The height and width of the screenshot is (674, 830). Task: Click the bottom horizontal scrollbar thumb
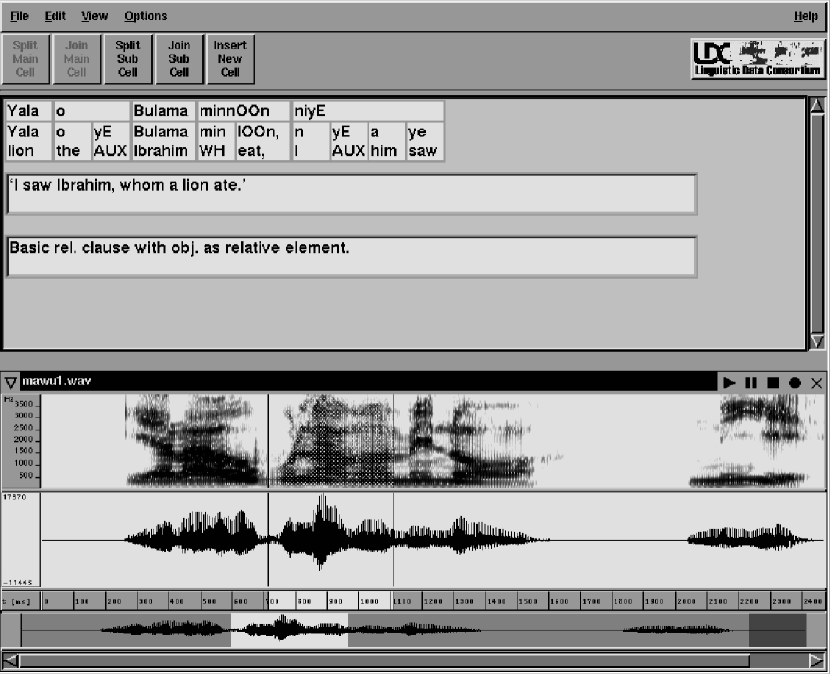[384, 660]
